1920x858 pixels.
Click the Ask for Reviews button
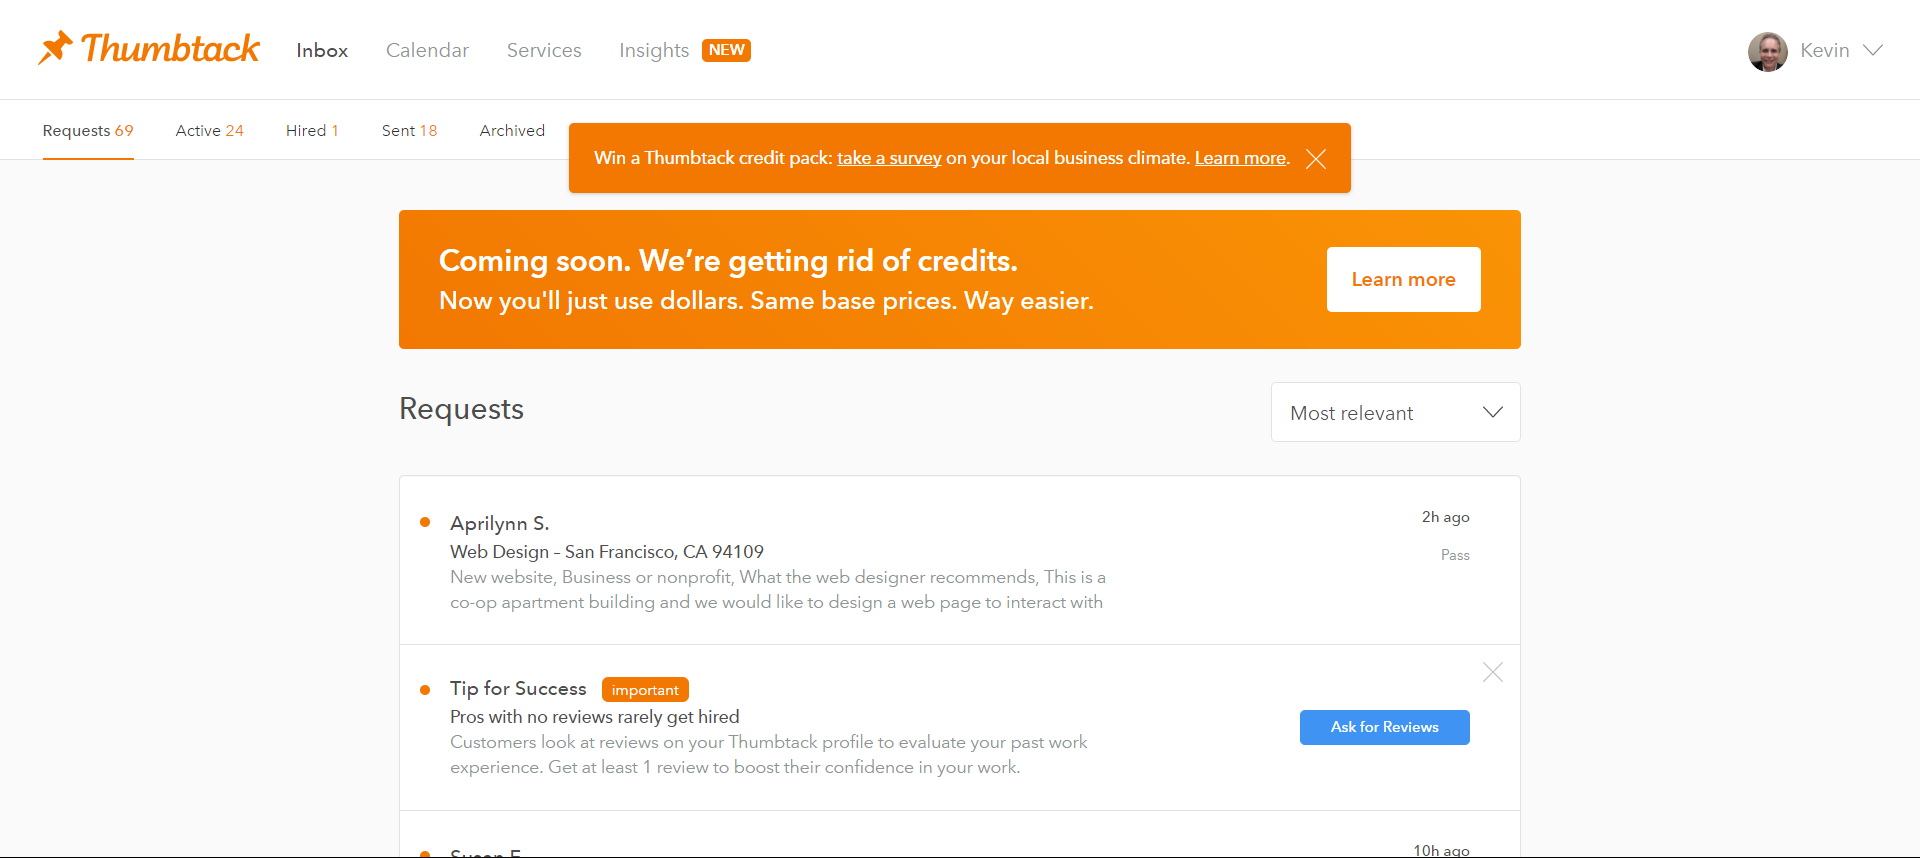tap(1385, 727)
